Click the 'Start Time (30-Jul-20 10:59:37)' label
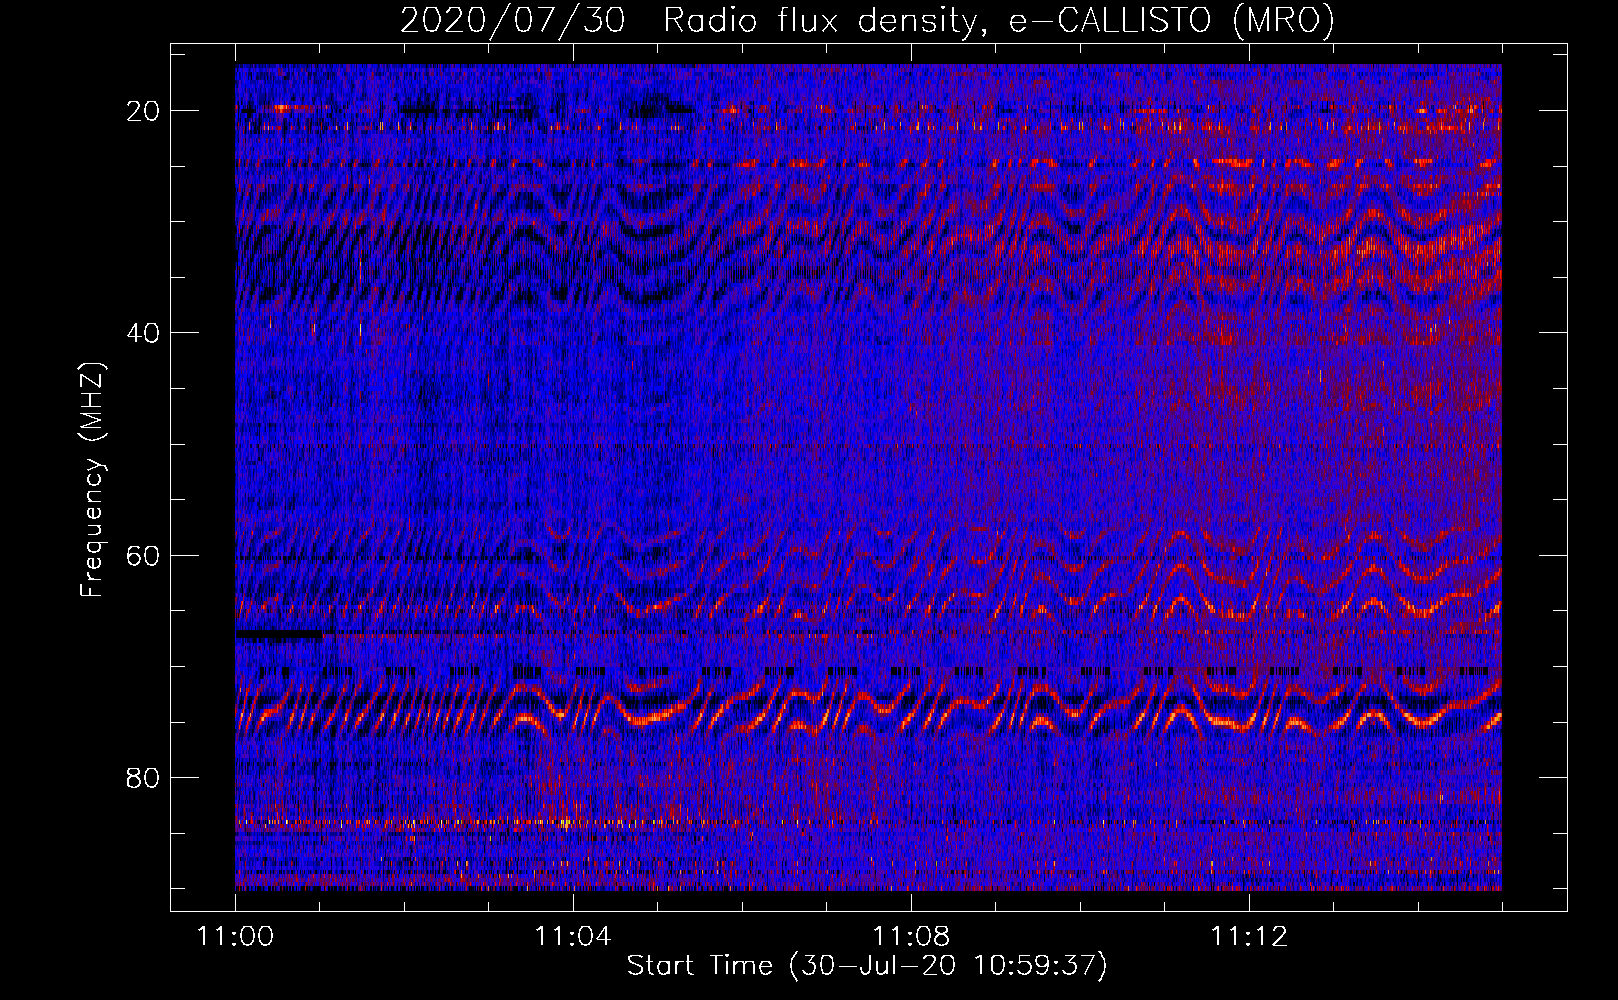This screenshot has height=1000, width=1618. 867,966
